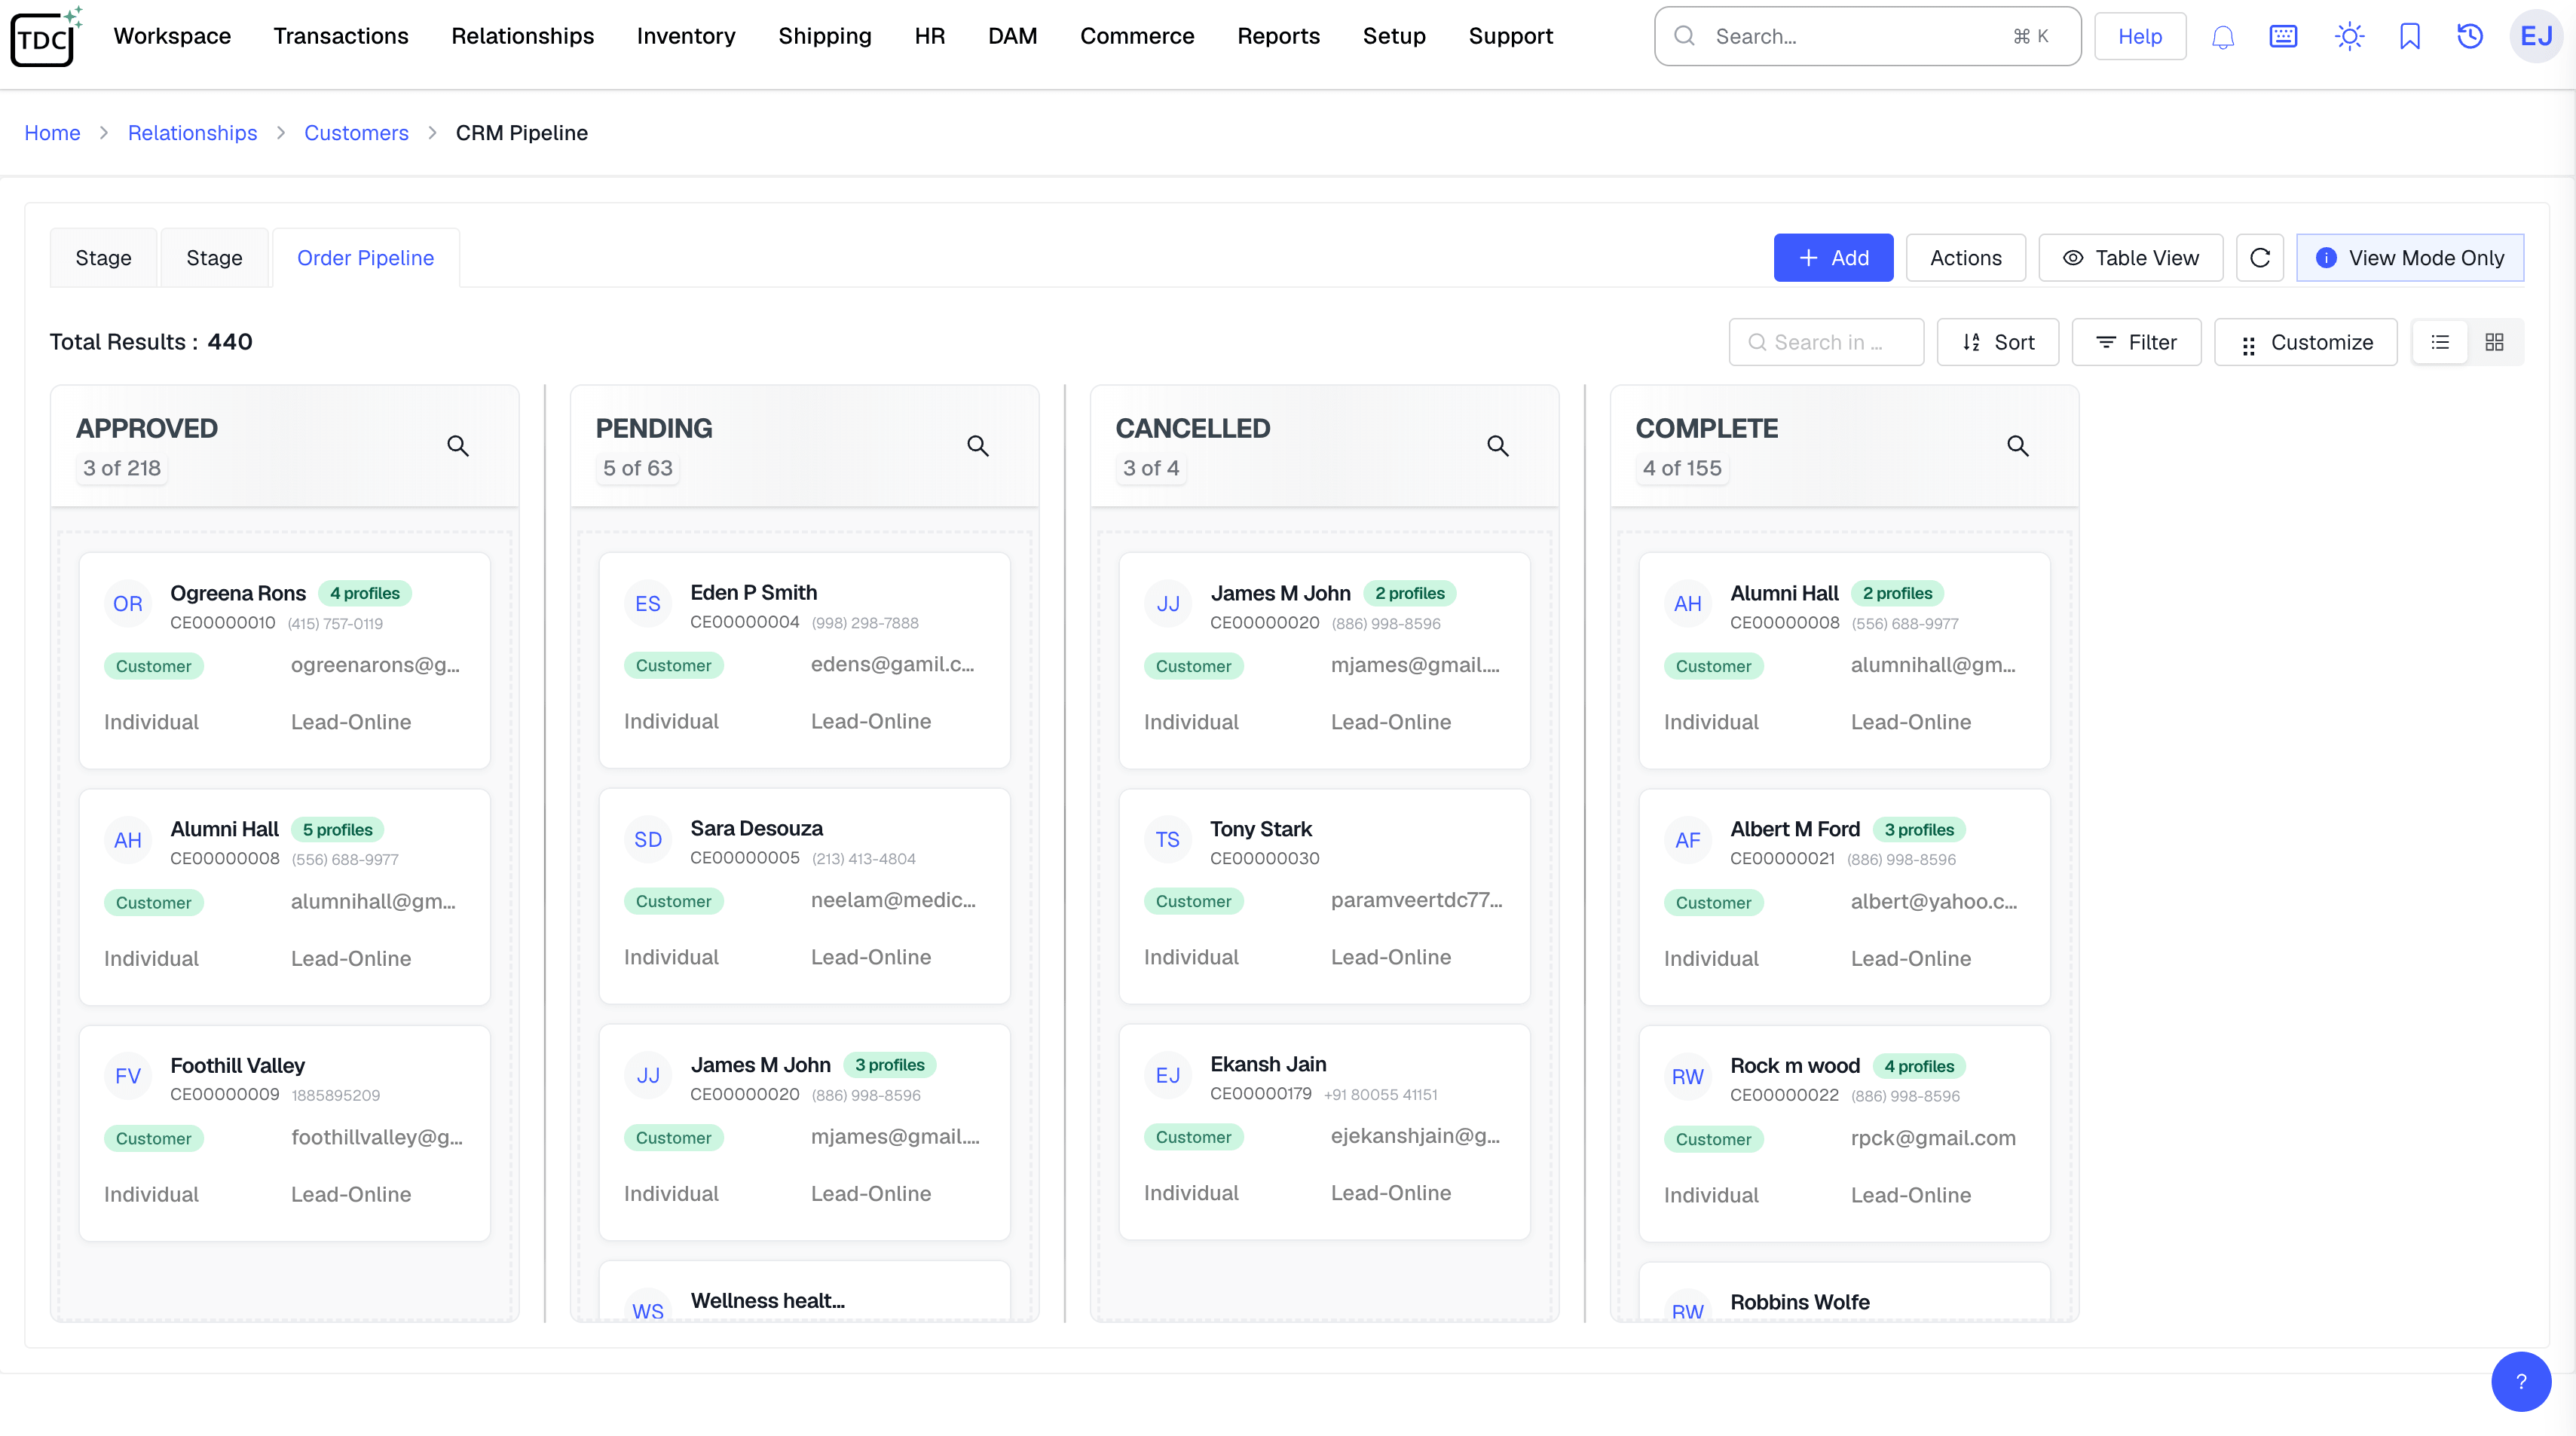This screenshot has height=1436, width=2576.
Task: Open the HR menu
Action: pyautogui.click(x=930, y=36)
